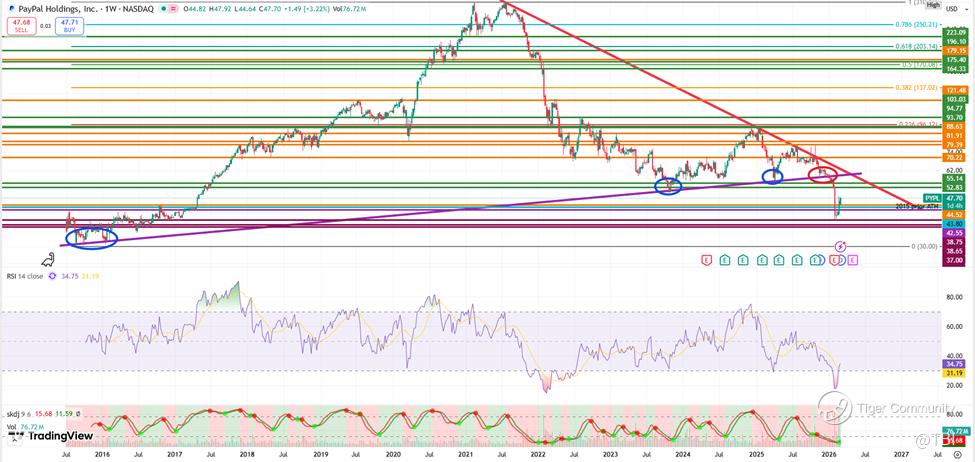Click the 42.55 price level label
Screen dimensions: 975x462
[955, 233]
